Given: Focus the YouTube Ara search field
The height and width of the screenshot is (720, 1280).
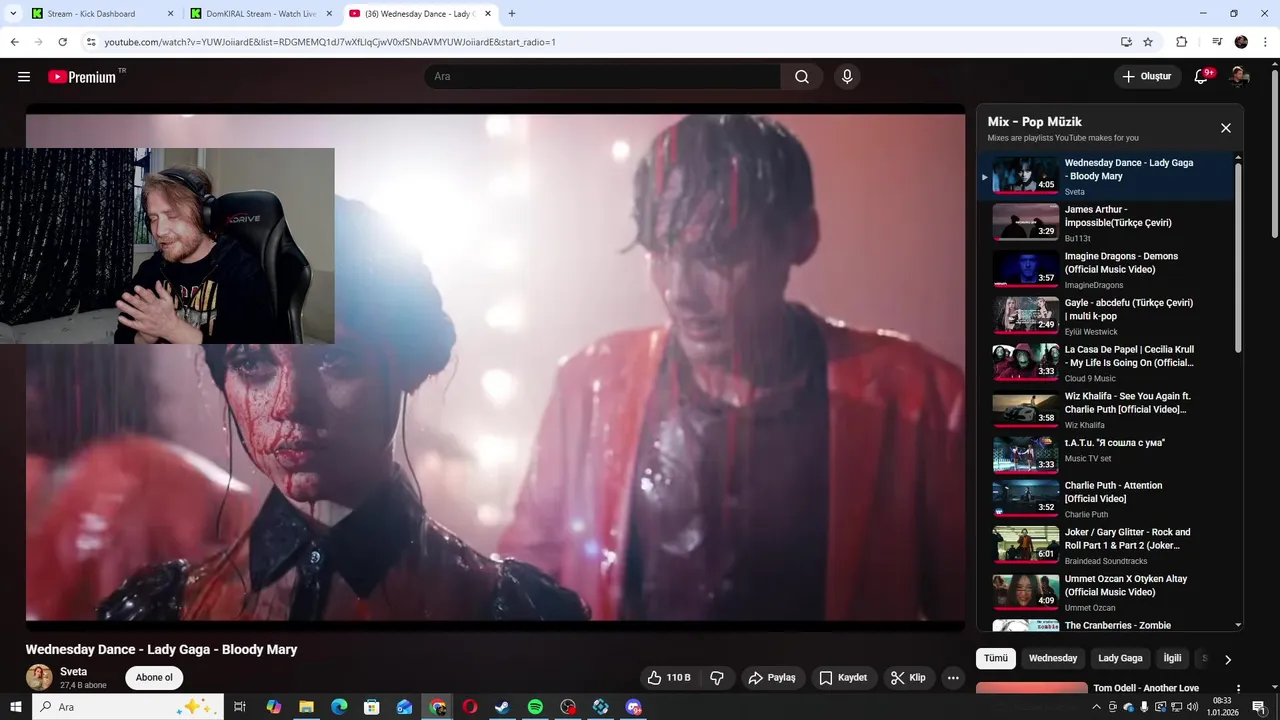Looking at the screenshot, I should 602,77.
